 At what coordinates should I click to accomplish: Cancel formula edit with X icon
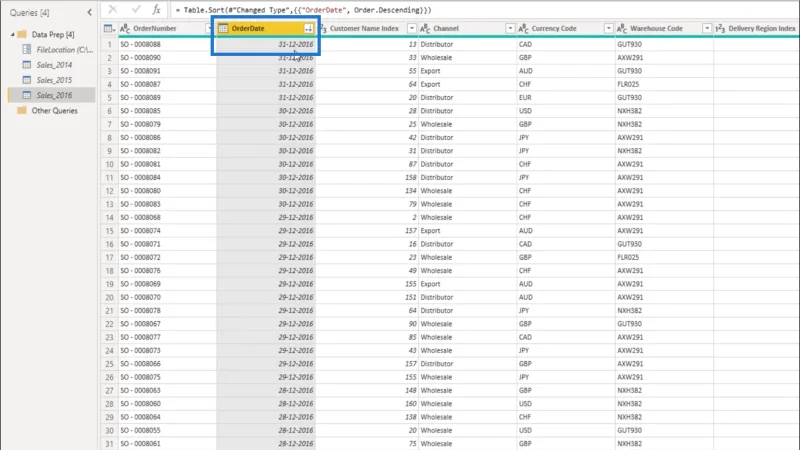tap(113, 9)
